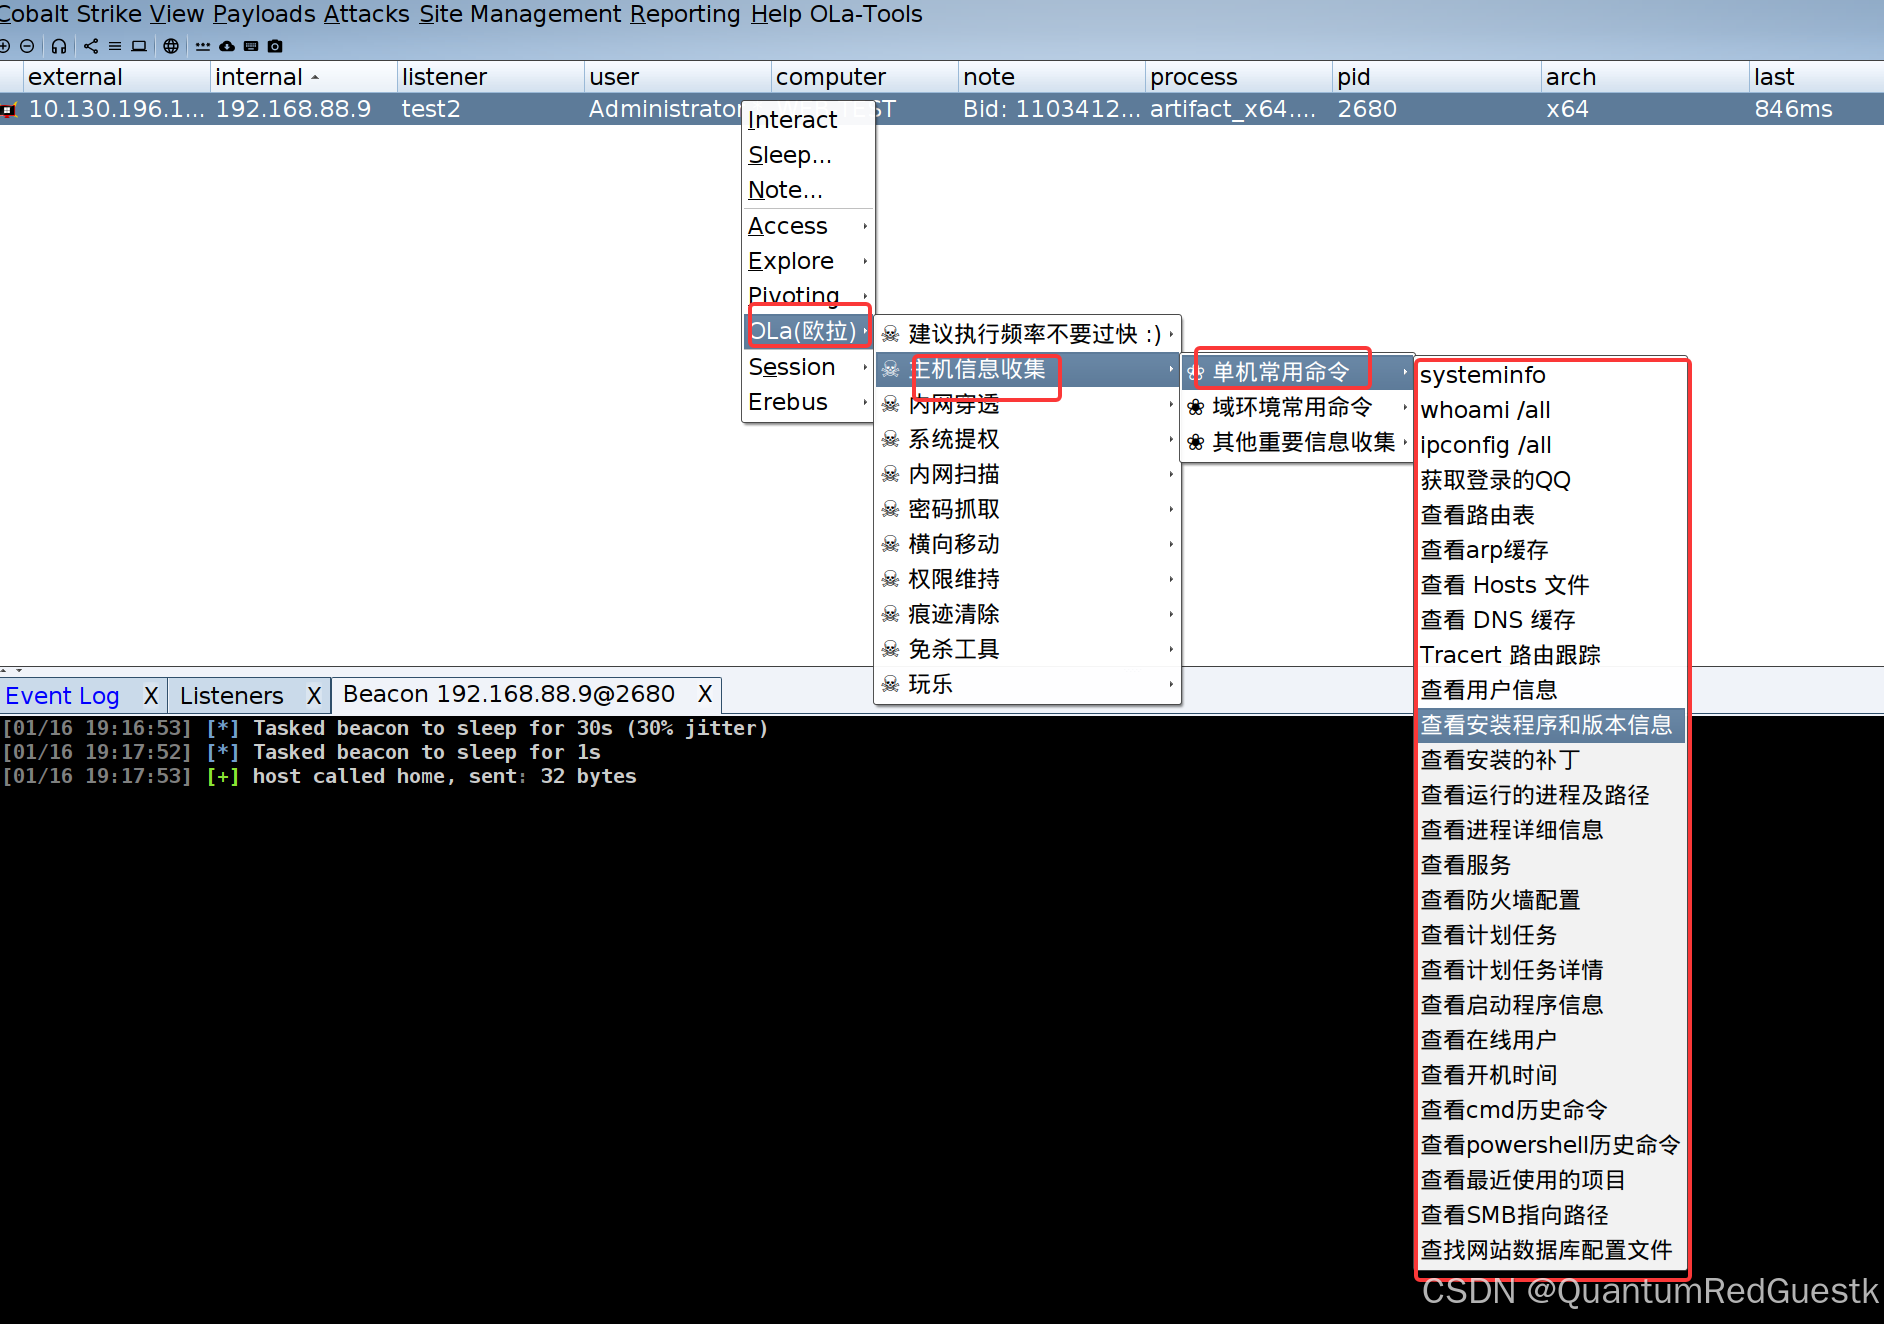Expand the 痕迹清除 submenu arrow

(1170, 614)
